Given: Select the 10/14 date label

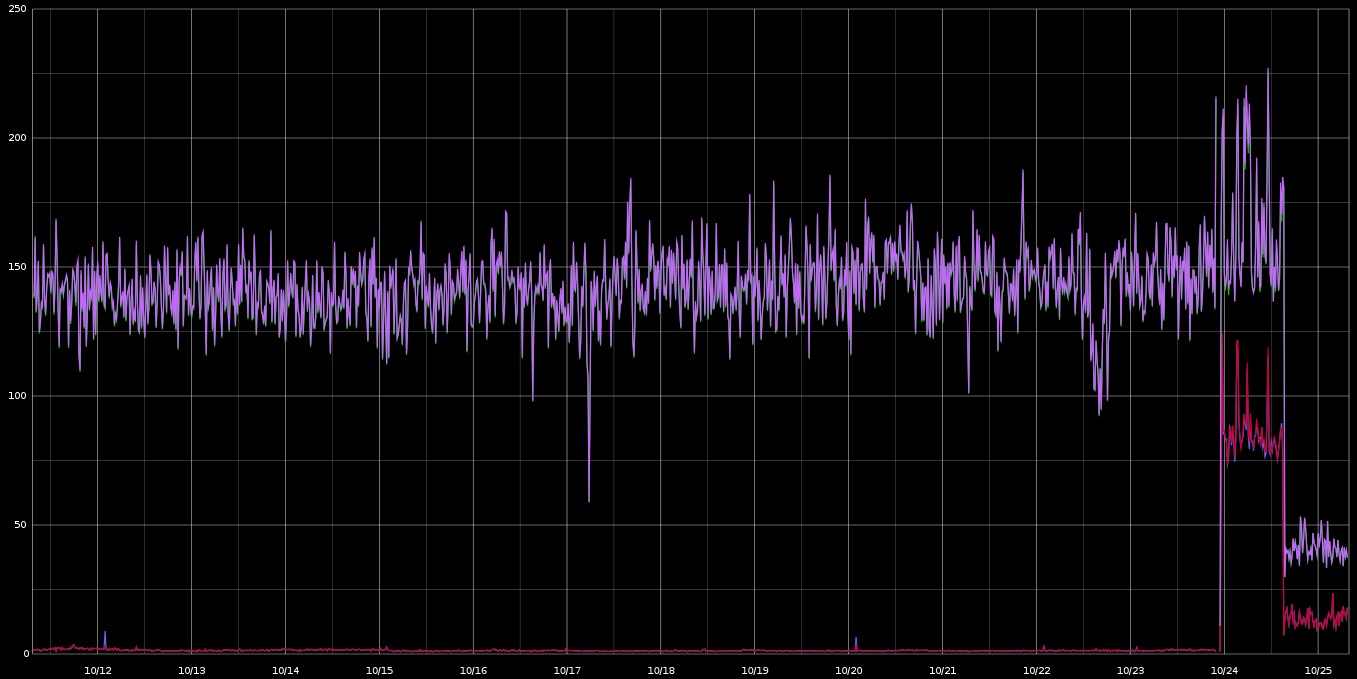Looking at the screenshot, I should click(286, 670).
